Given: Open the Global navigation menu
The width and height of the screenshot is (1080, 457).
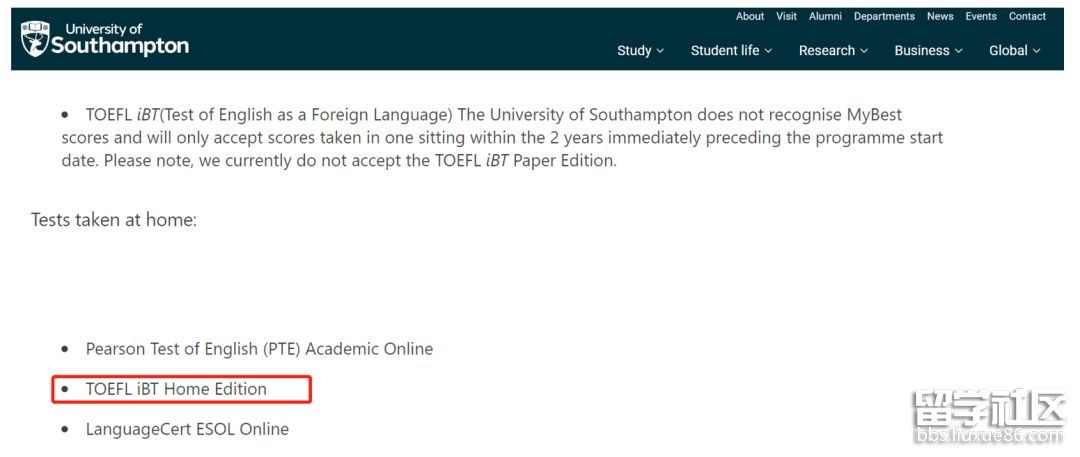Looking at the screenshot, I should click(x=1015, y=50).
